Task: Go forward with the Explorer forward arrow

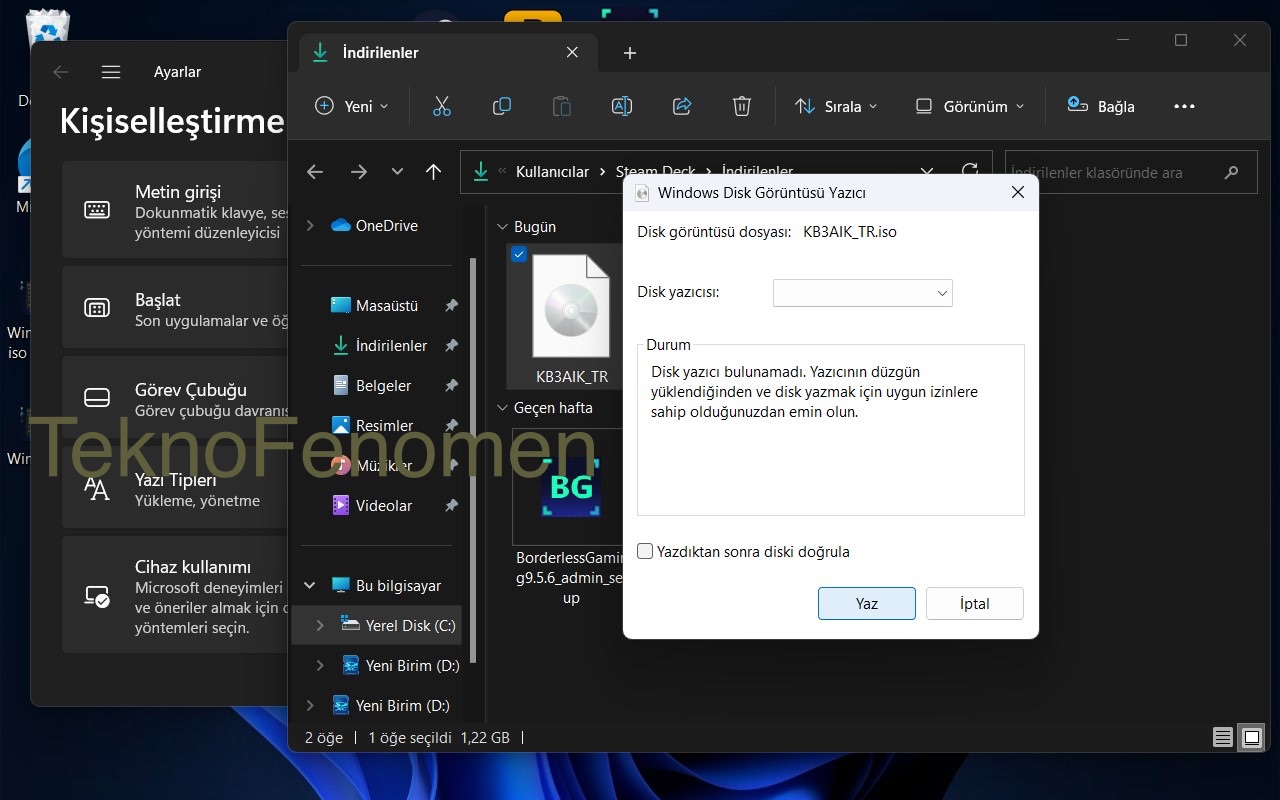Action: 358,172
